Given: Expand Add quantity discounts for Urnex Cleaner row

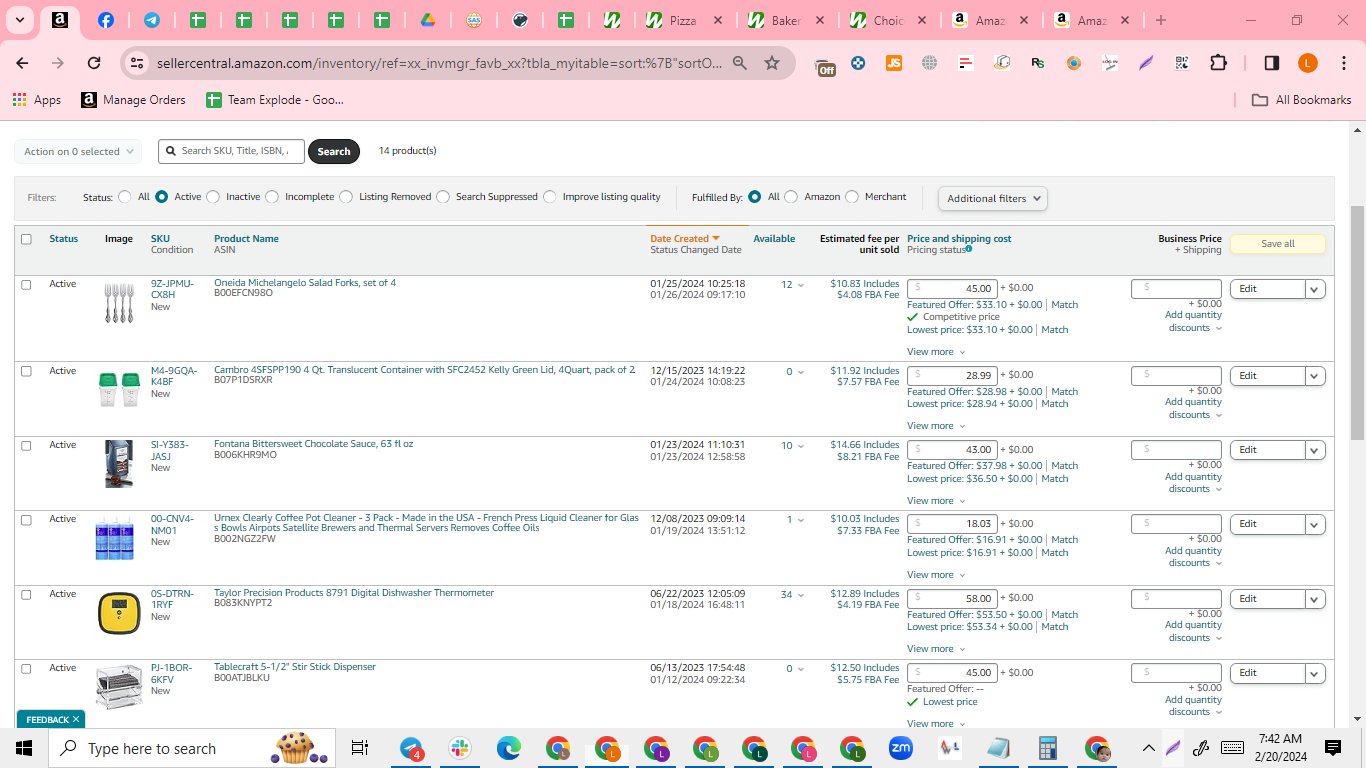Looking at the screenshot, I should tap(1193, 557).
